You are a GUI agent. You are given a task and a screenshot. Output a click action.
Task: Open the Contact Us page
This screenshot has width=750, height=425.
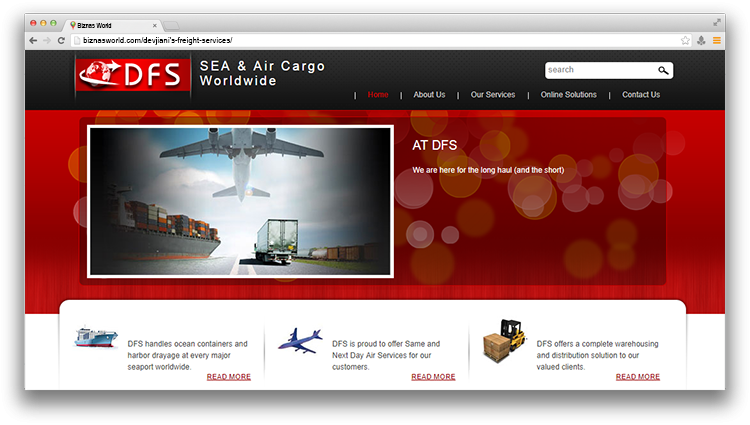point(641,95)
